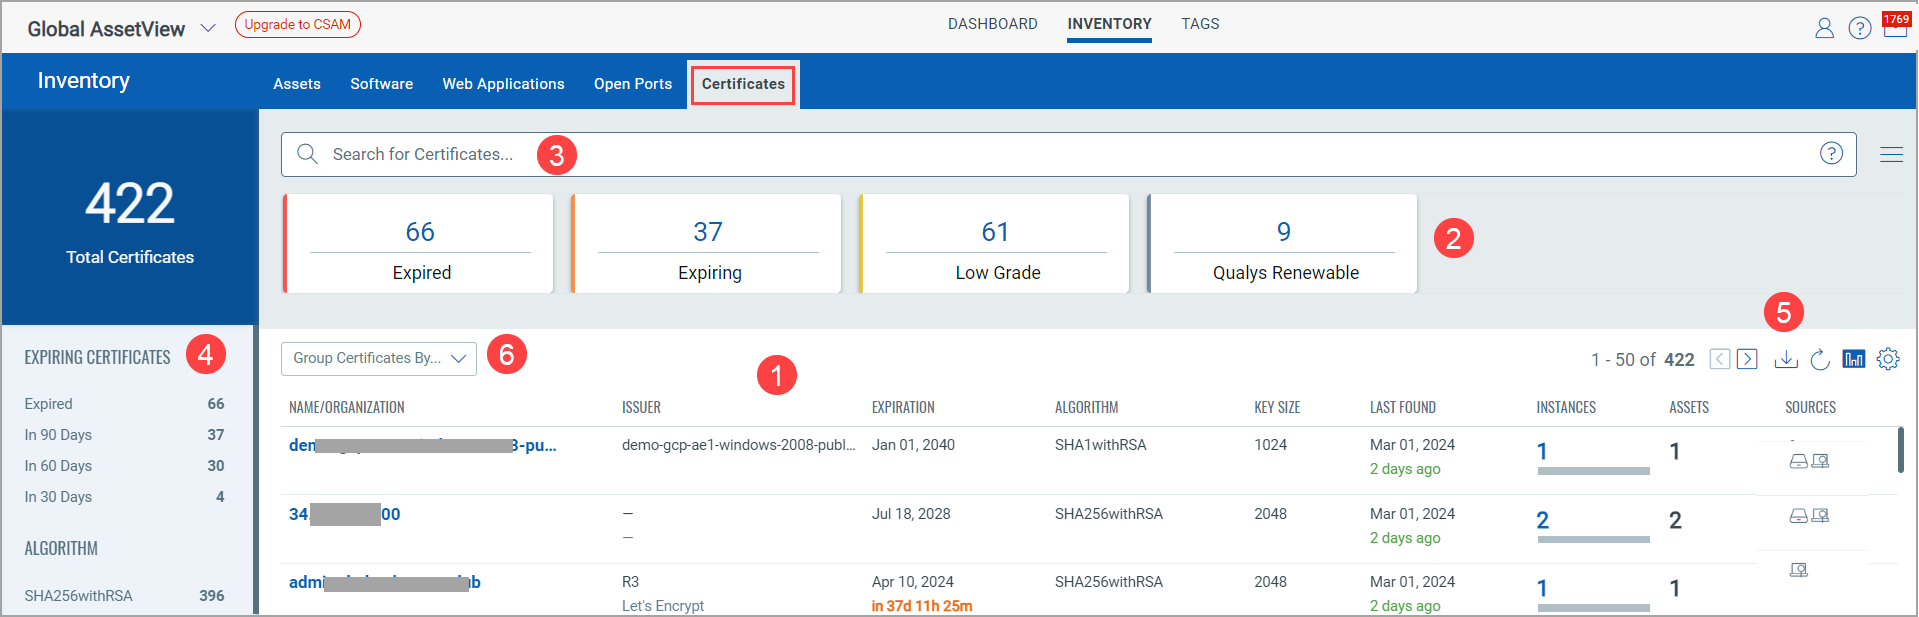
Task: Open the certificate name starting with adm
Action: 385,582
